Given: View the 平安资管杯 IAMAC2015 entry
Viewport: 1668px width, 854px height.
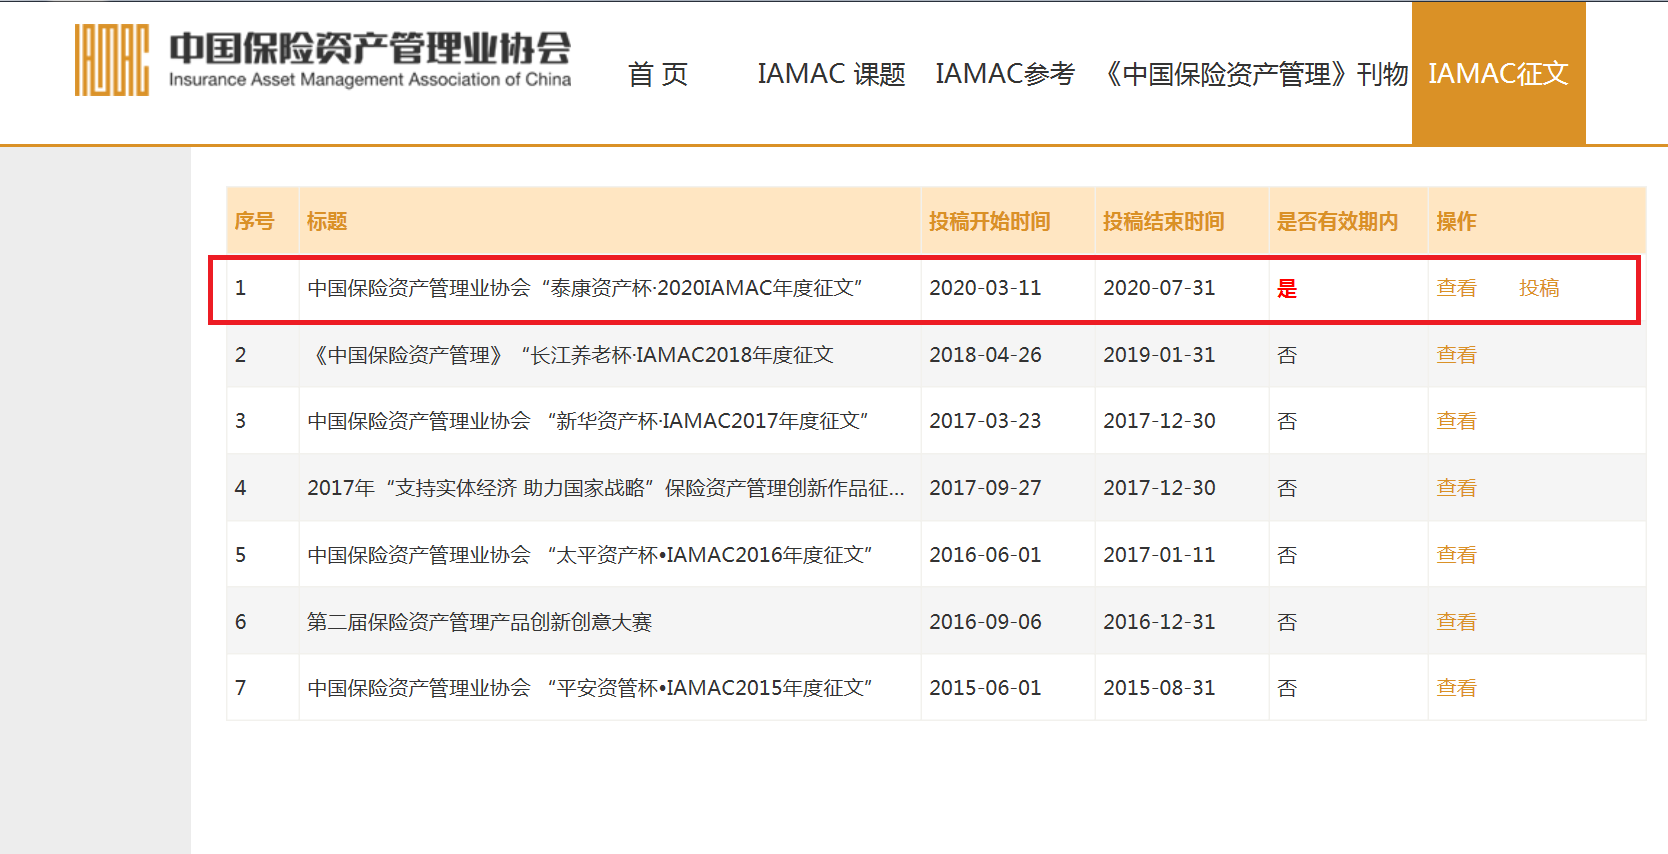Looking at the screenshot, I should pyautogui.click(x=1455, y=688).
